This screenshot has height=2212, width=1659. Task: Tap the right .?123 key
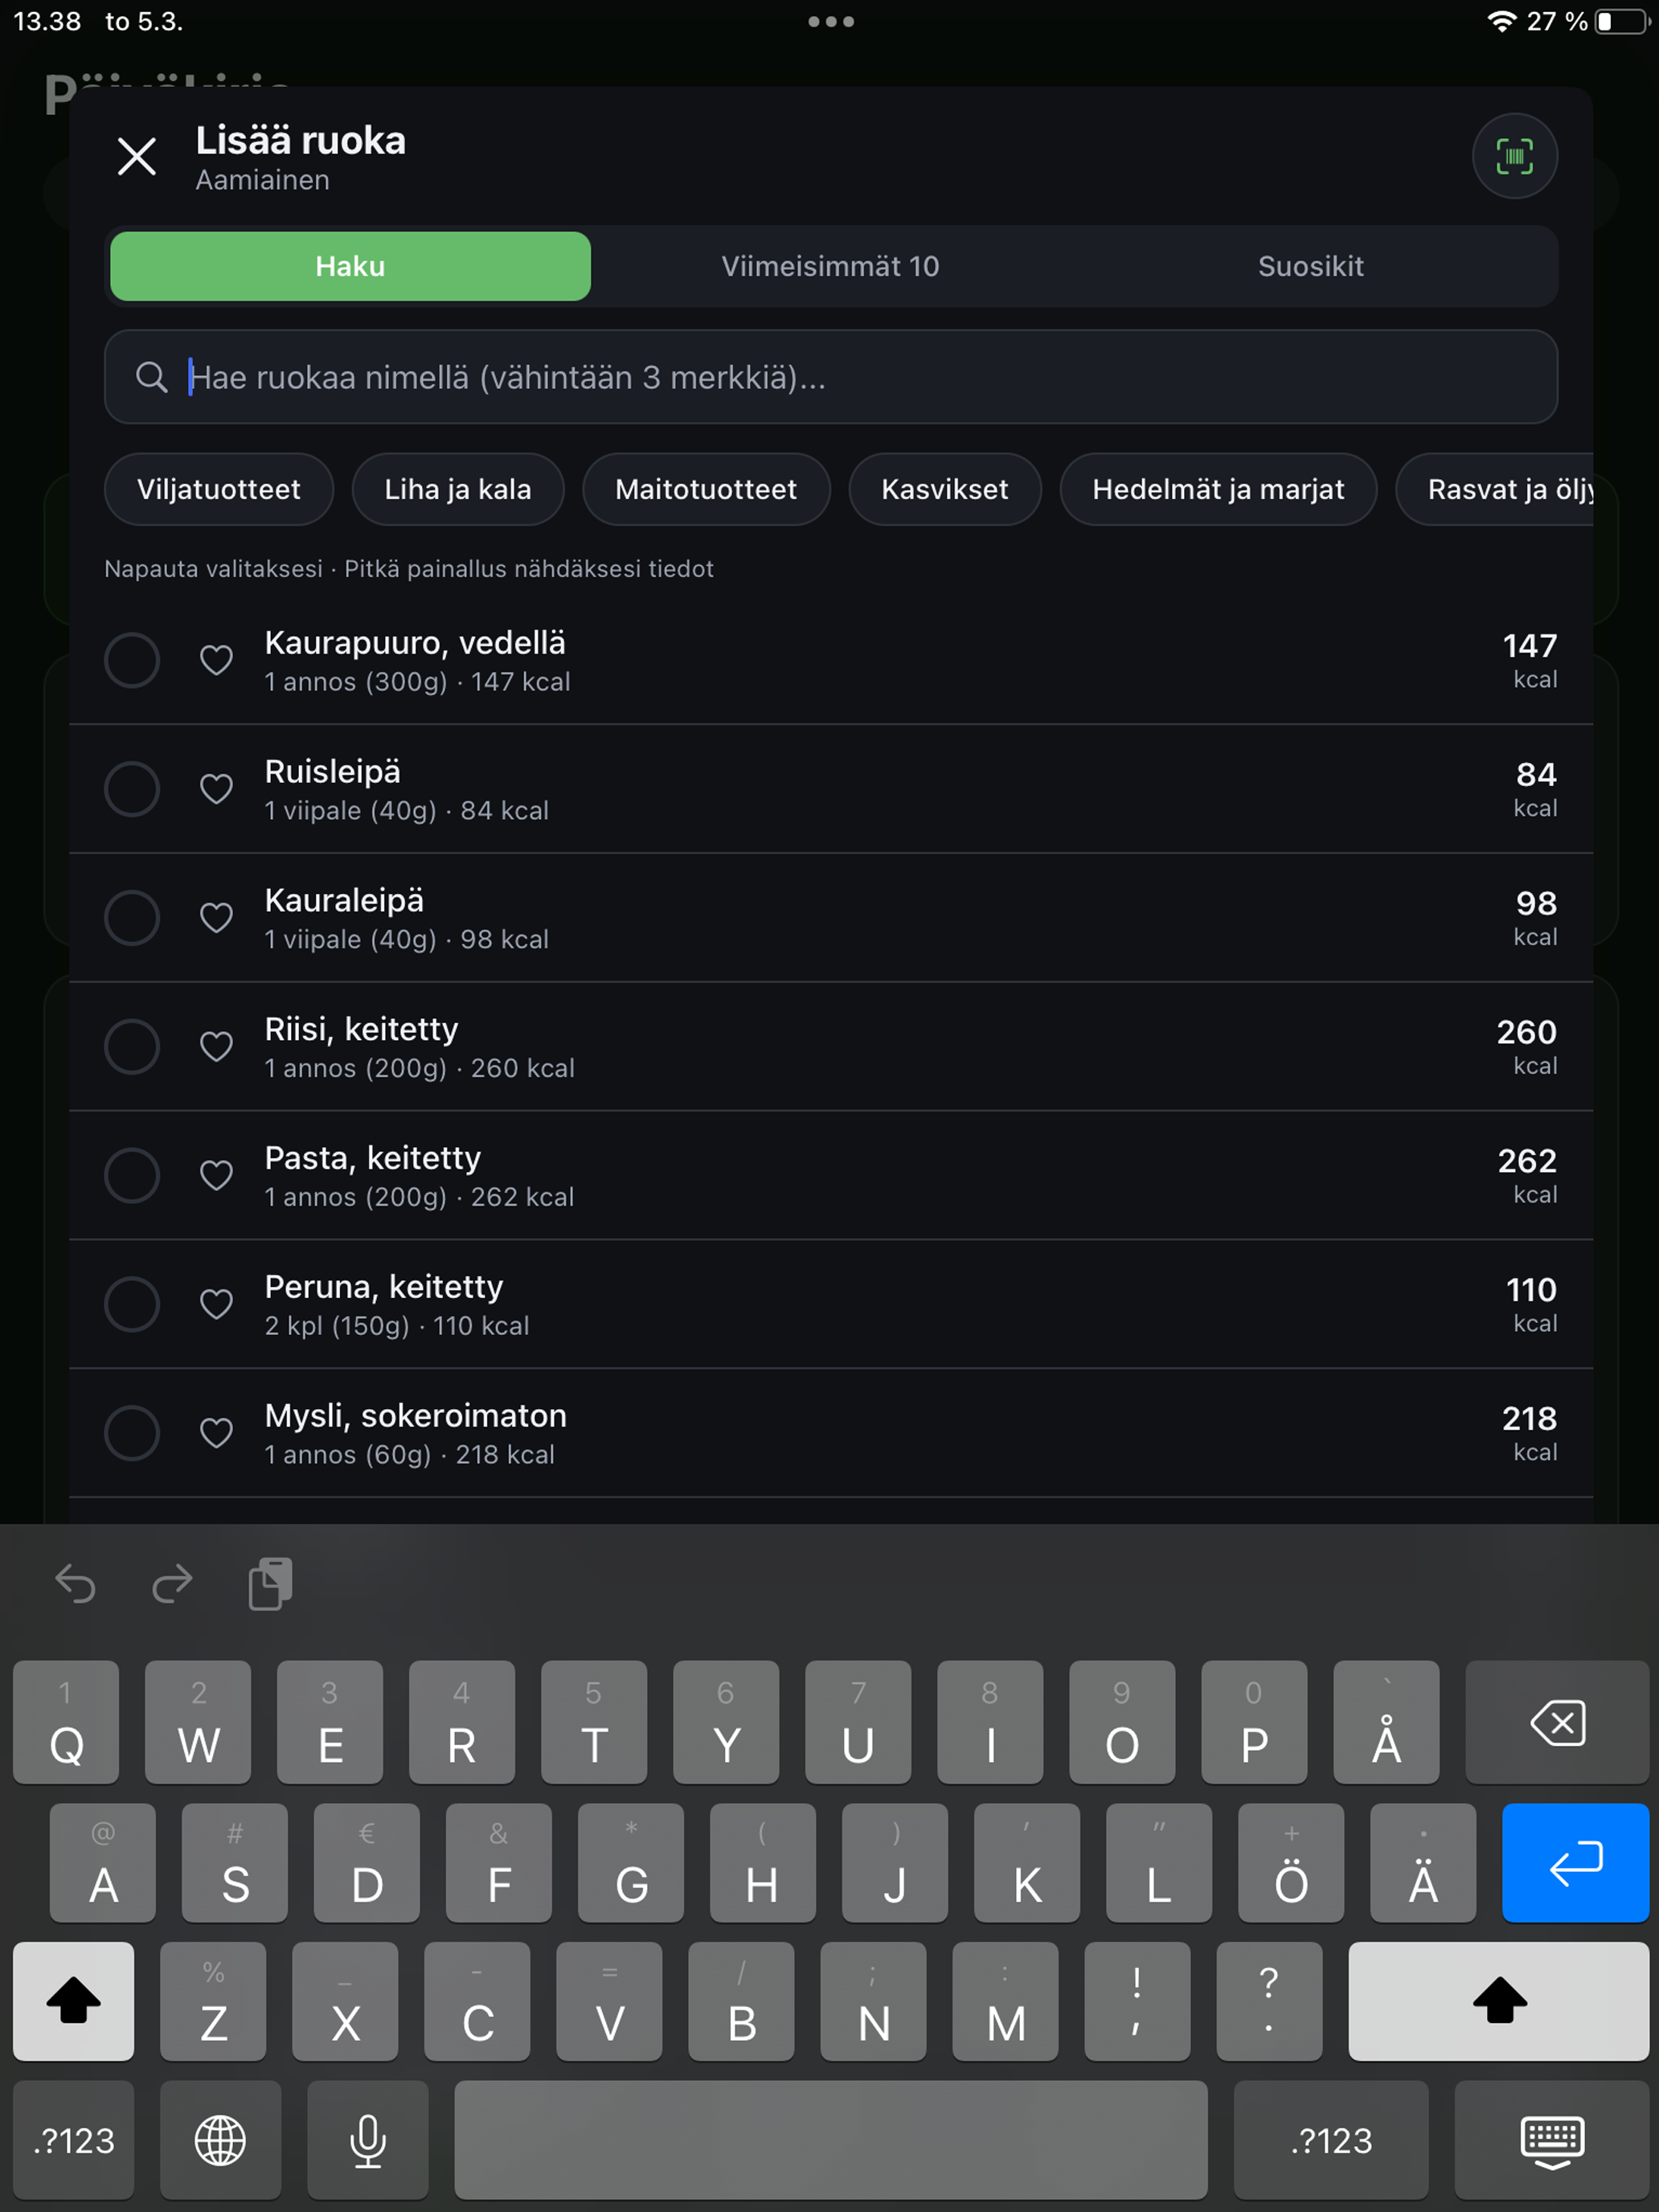coord(1331,2140)
